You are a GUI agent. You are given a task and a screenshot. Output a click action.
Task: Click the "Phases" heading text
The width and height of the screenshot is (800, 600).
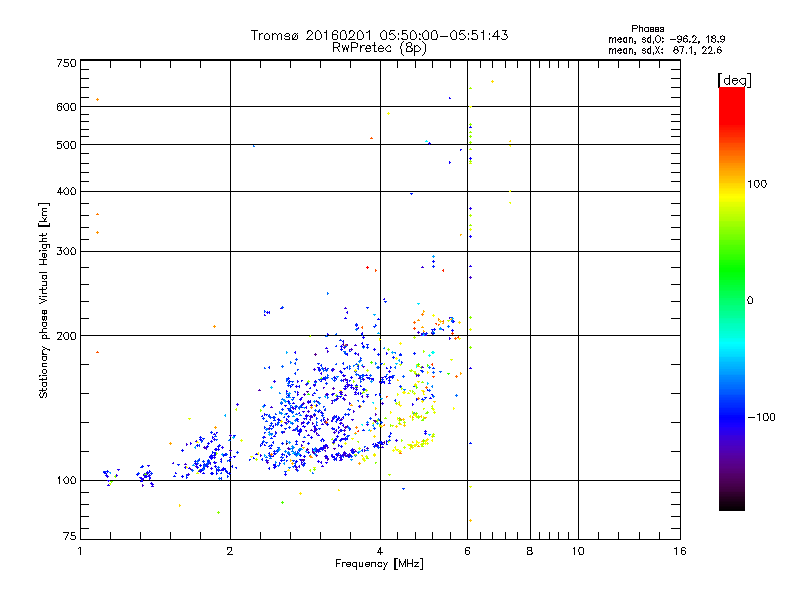647,29
